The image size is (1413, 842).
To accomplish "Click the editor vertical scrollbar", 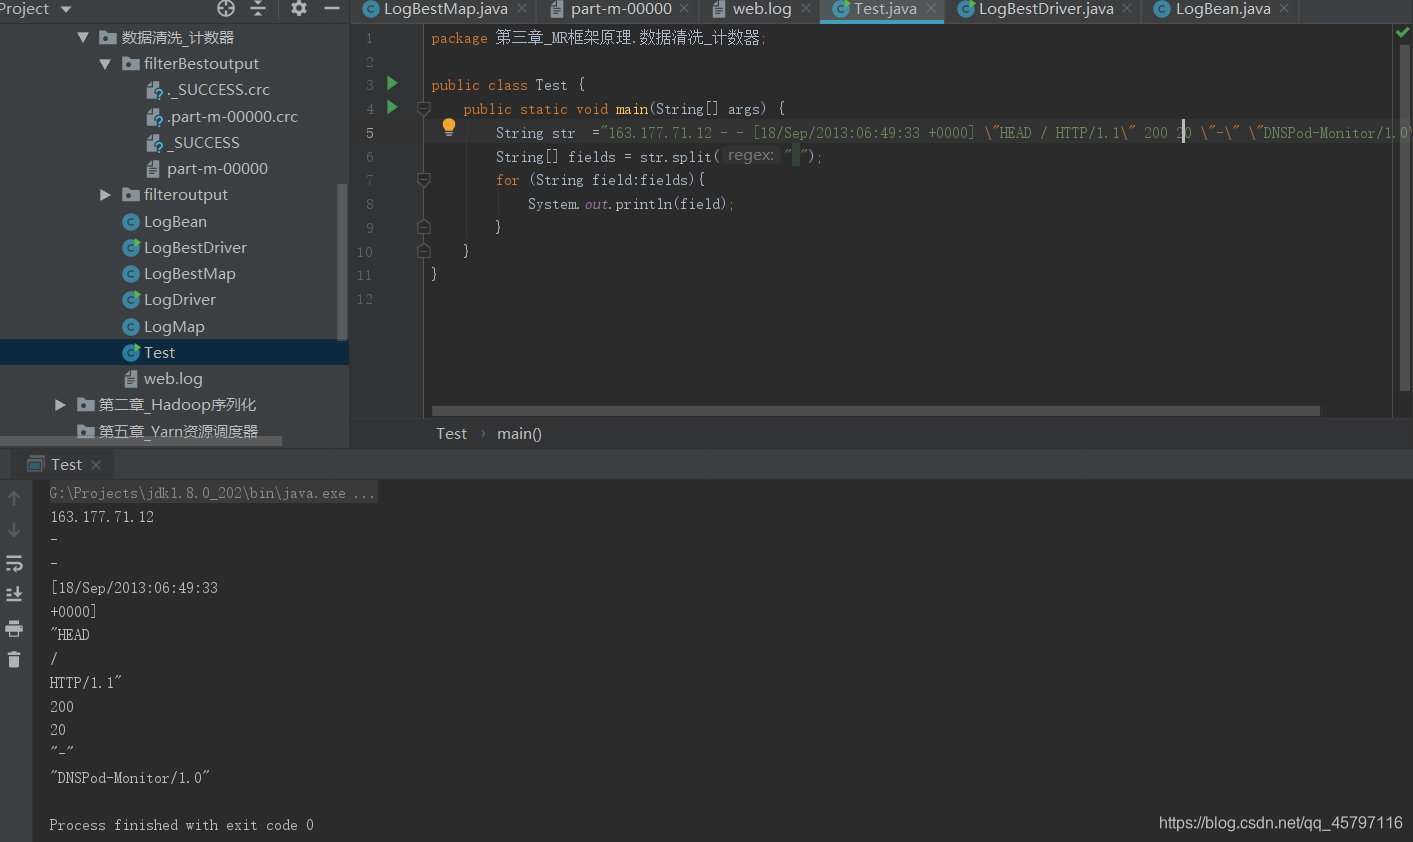I will tap(1404, 217).
